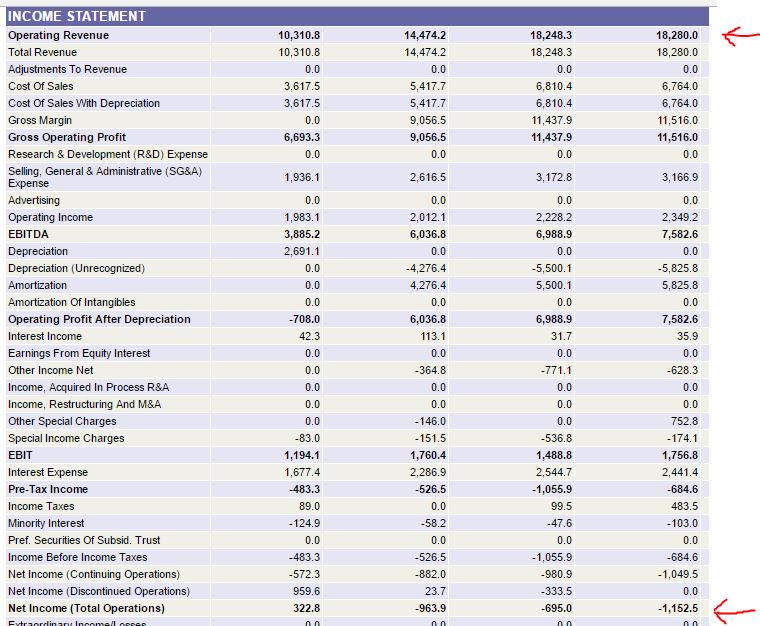The image size is (760, 626).
Task: Click the Selling, General & Administrative Expense label
Action: [104, 177]
